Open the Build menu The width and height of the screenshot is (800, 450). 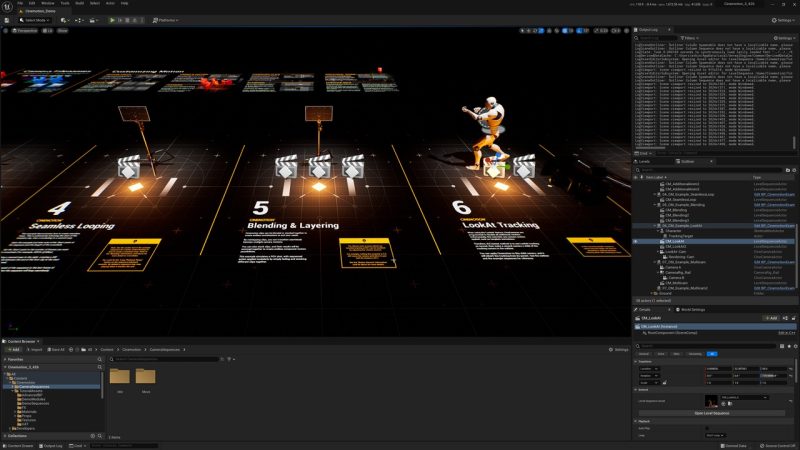[x=80, y=3]
